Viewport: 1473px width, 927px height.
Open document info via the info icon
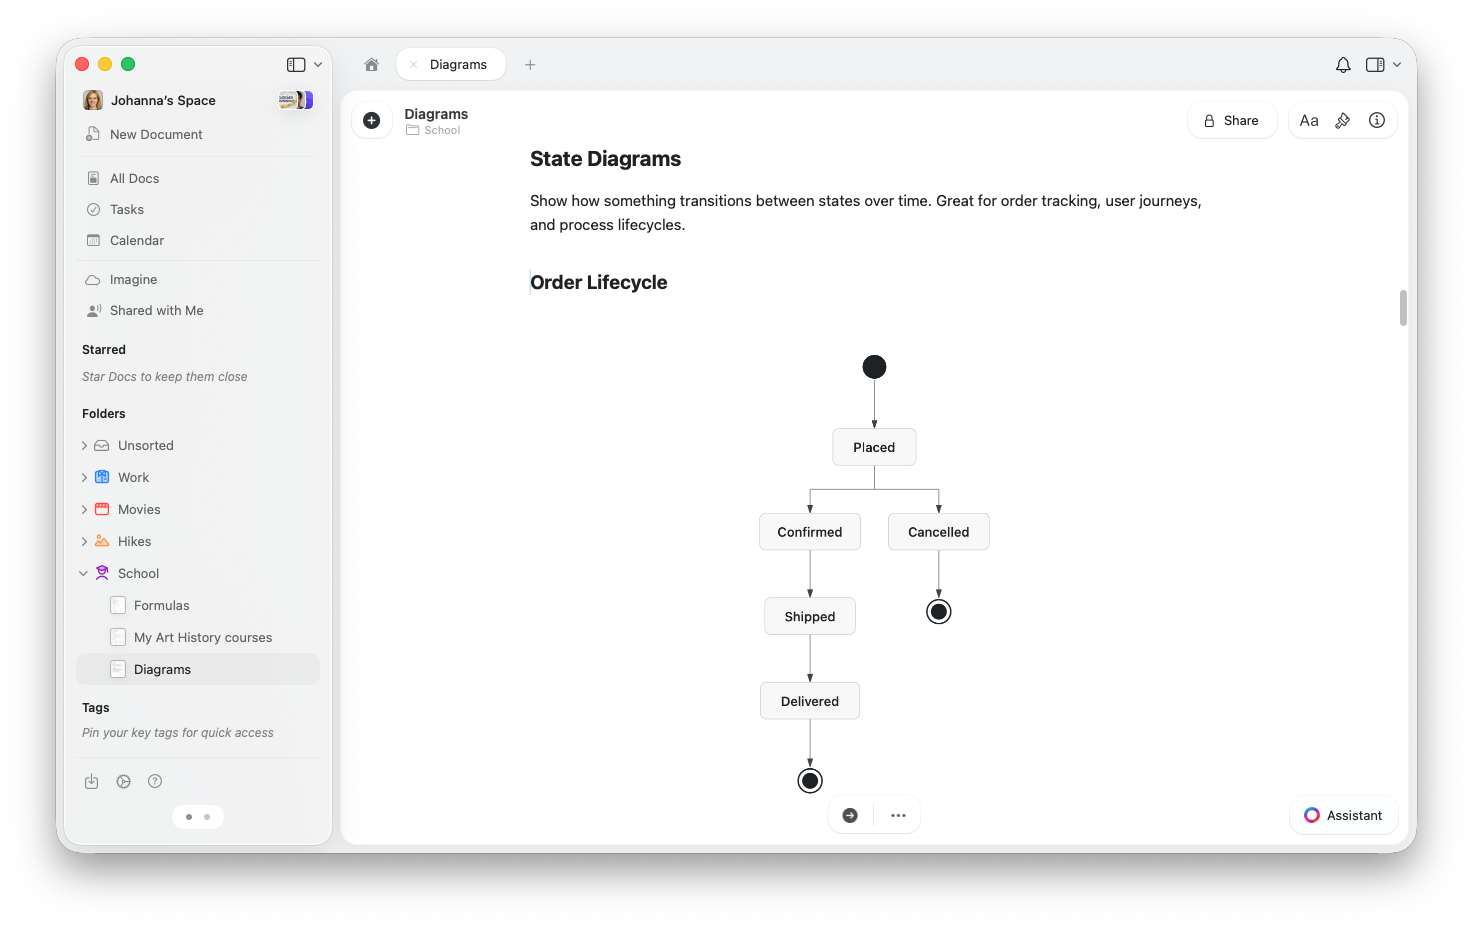[1377, 120]
